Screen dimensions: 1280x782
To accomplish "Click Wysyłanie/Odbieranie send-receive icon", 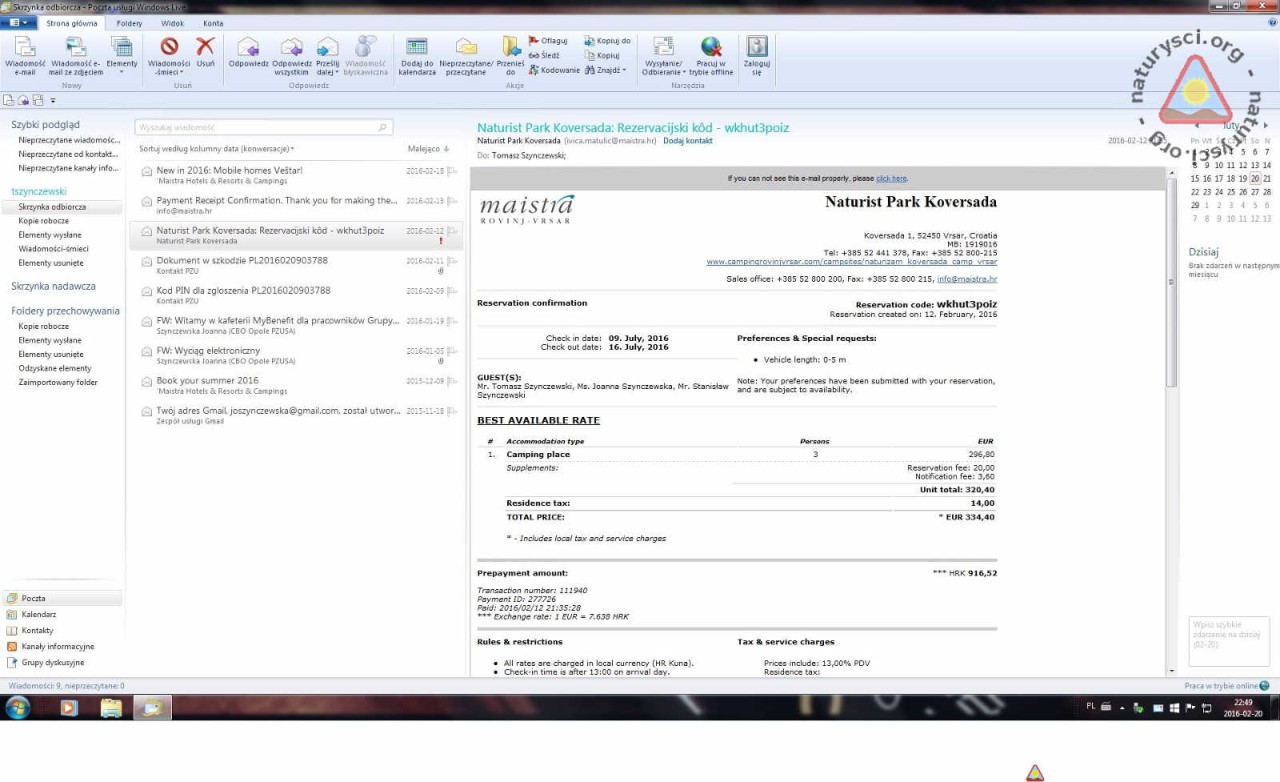I will point(662,56).
